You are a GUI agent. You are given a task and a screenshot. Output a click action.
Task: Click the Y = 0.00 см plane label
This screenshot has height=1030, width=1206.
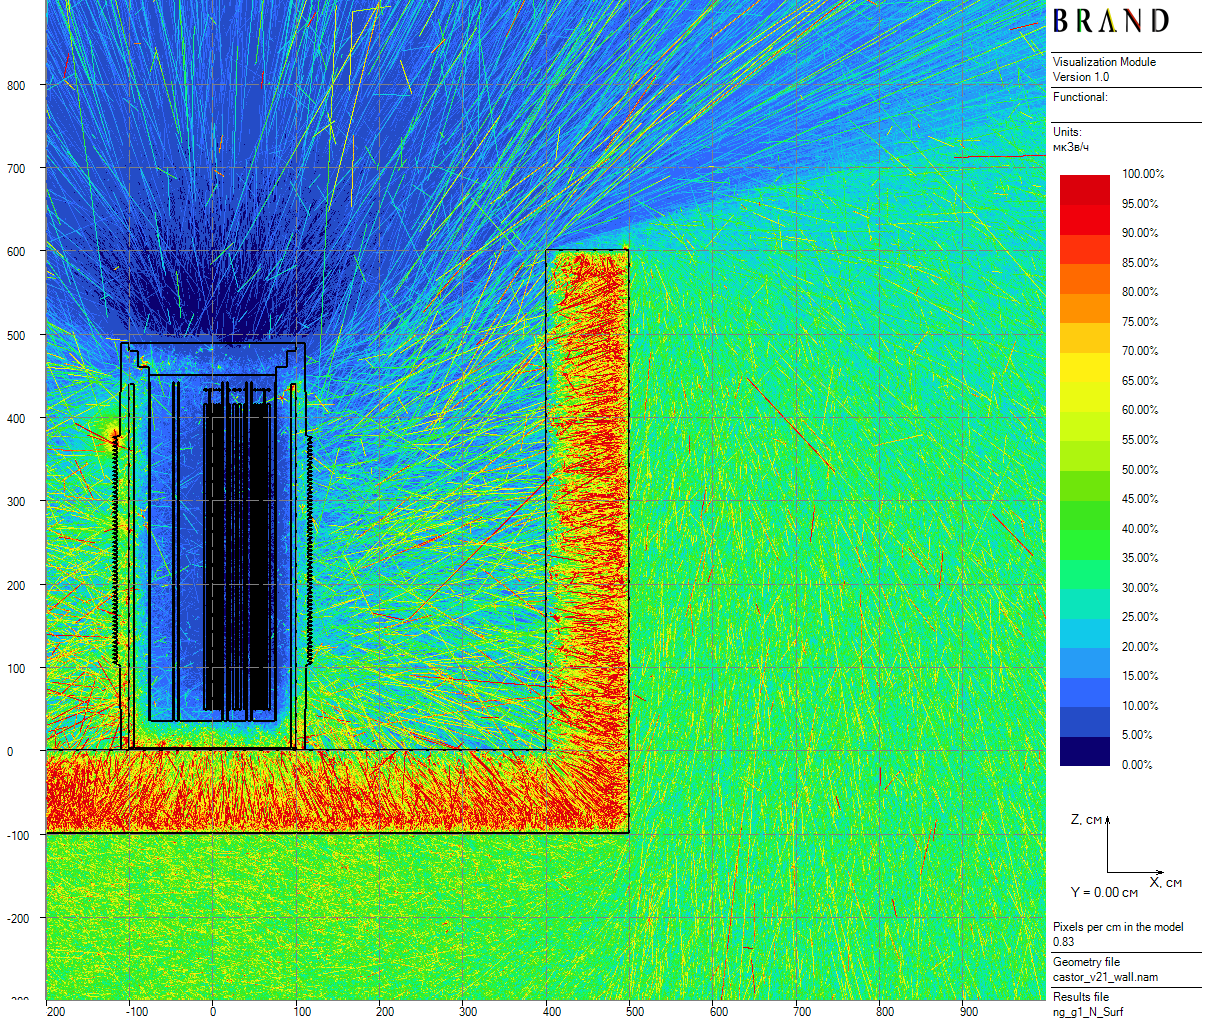(x=1104, y=892)
